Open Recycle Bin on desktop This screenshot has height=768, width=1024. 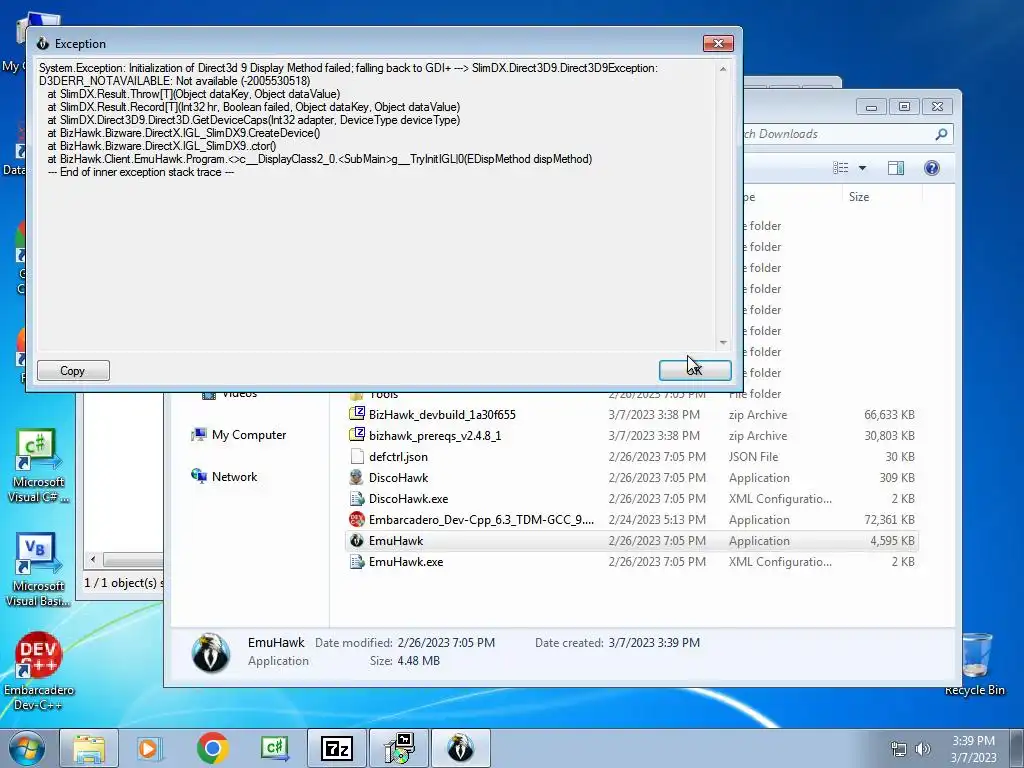pyautogui.click(x=975, y=665)
